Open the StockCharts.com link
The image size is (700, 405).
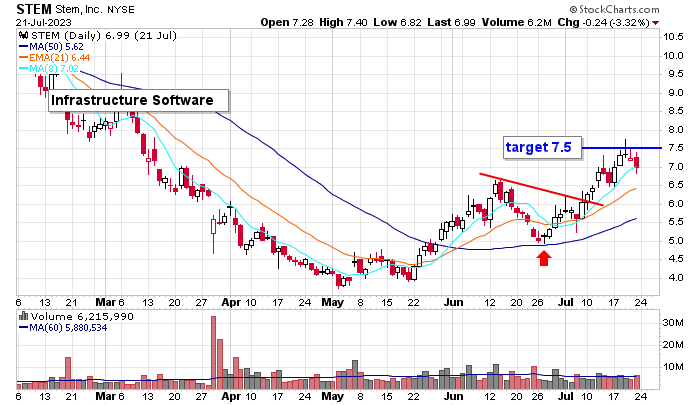pyautogui.click(x=619, y=9)
